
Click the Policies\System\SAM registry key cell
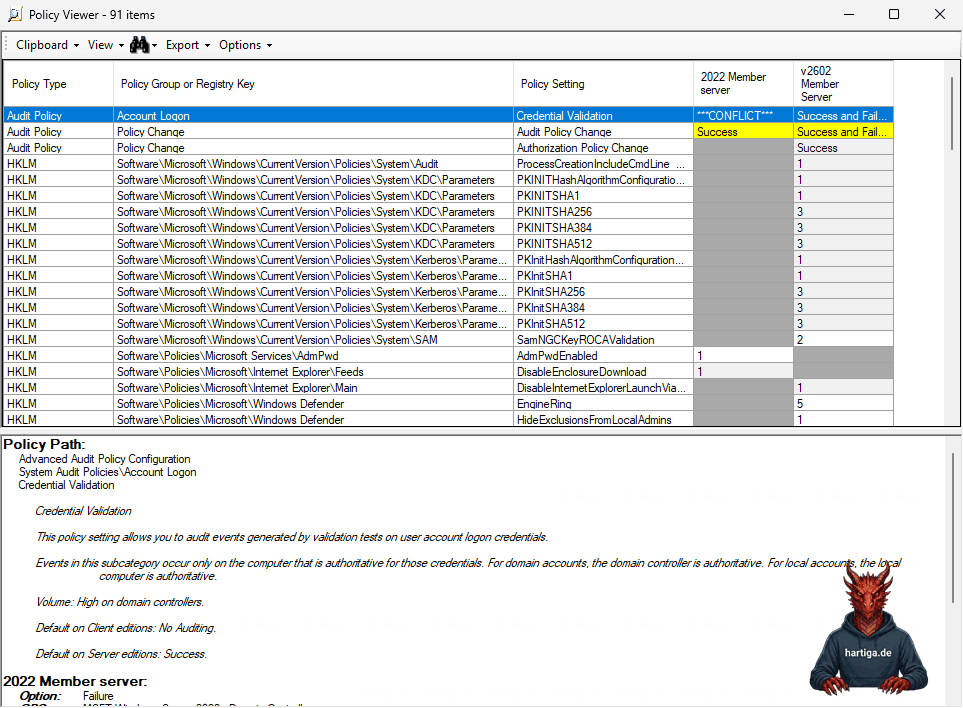click(313, 339)
